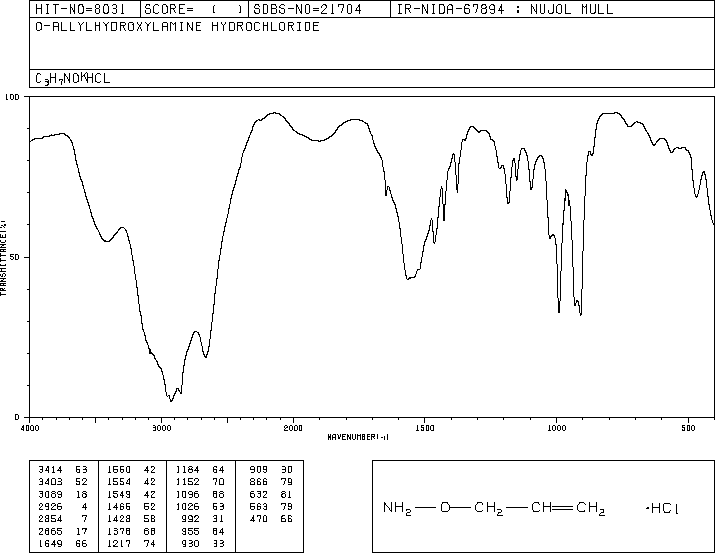Click the 2854 peak row with value 7
Viewport: 715px width, 553px height.
[x=63, y=519]
